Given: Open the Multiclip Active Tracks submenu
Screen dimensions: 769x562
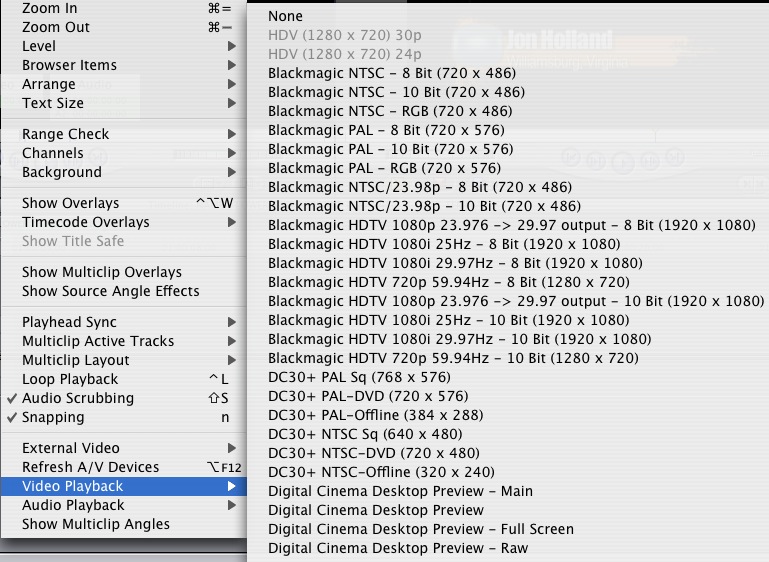Looking at the screenshot, I should pyautogui.click(x=123, y=341).
